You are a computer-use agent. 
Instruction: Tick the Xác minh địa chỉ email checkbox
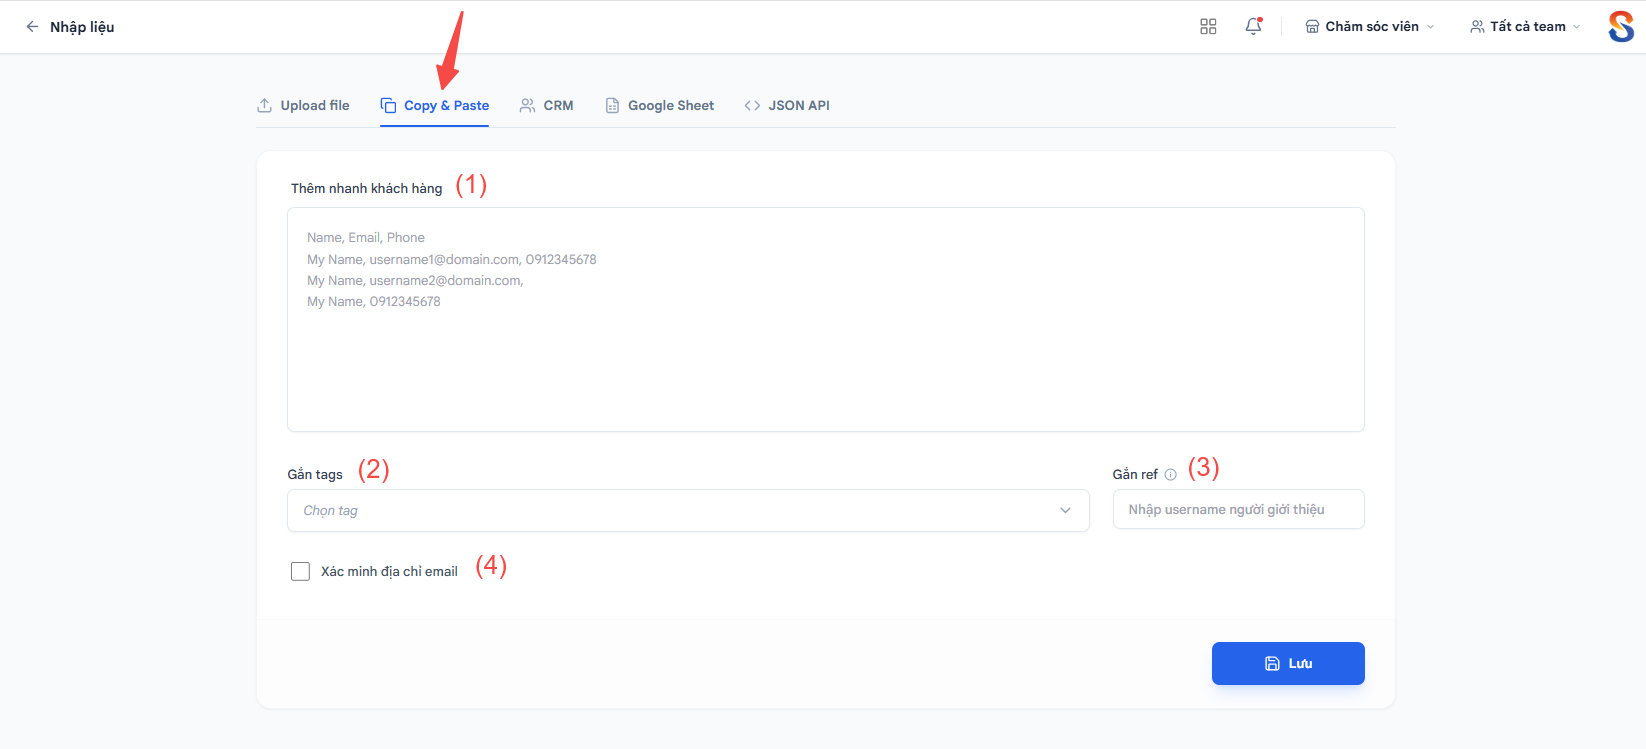(x=300, y=571)
